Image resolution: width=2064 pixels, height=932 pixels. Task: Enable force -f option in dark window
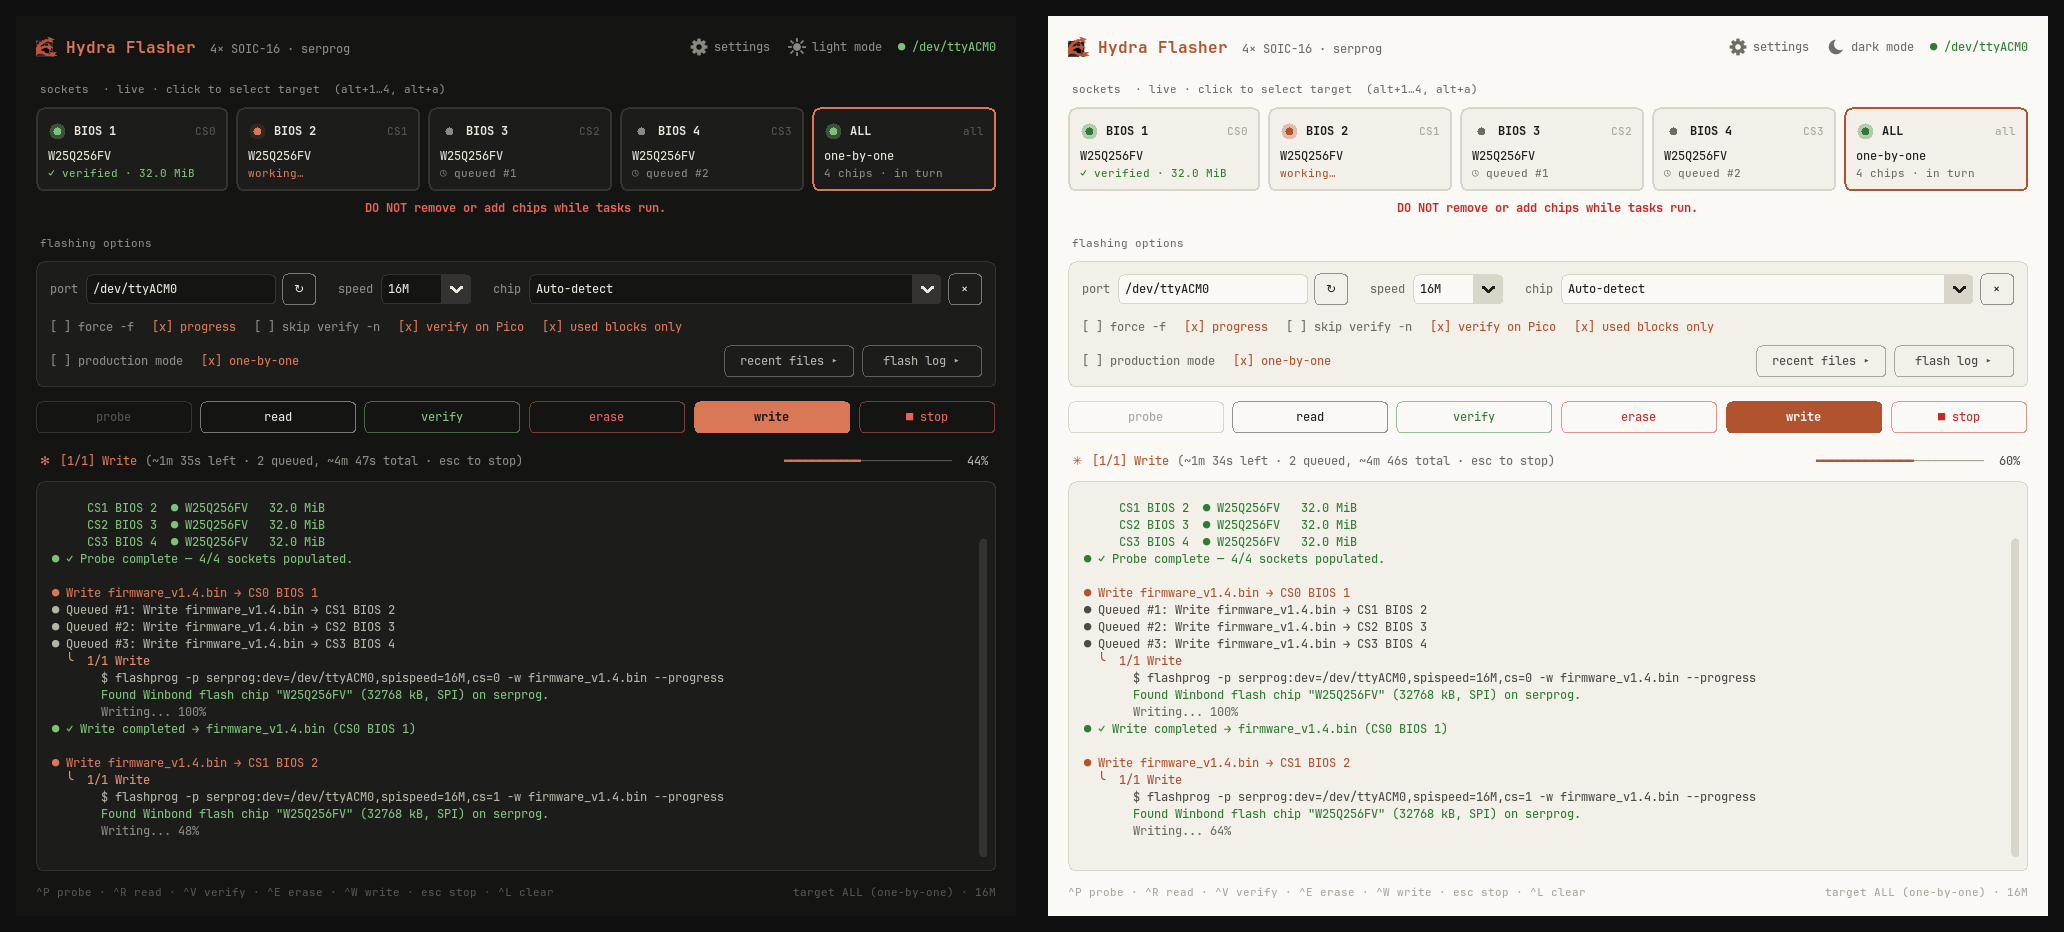point(92,327)
